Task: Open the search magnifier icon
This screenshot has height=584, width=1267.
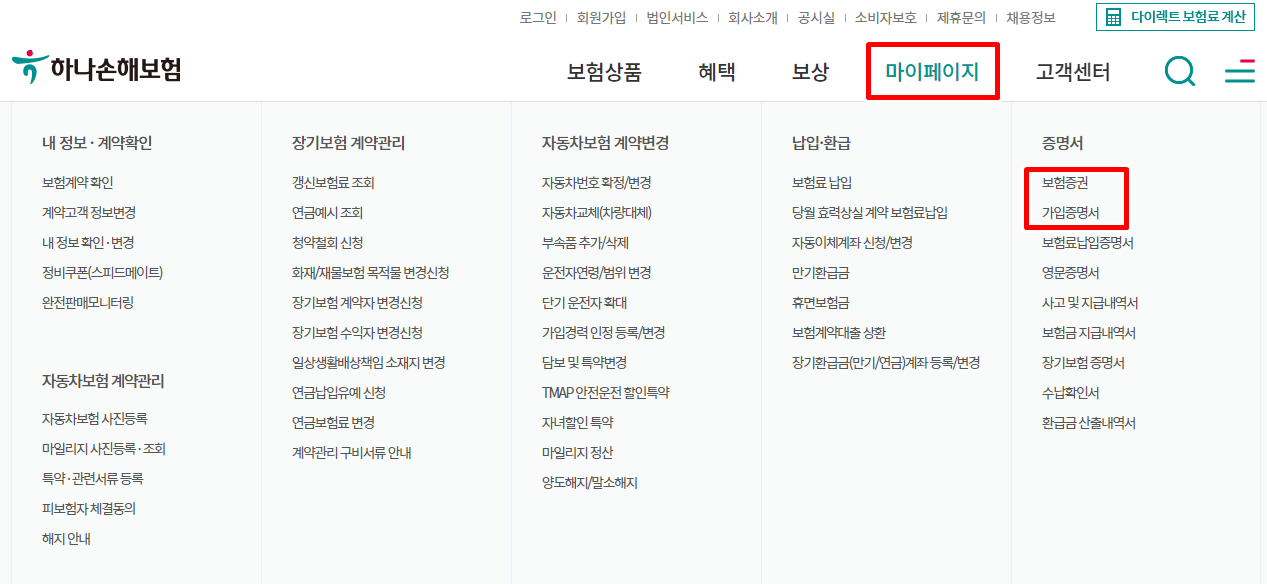Action: coord(1180,71)
